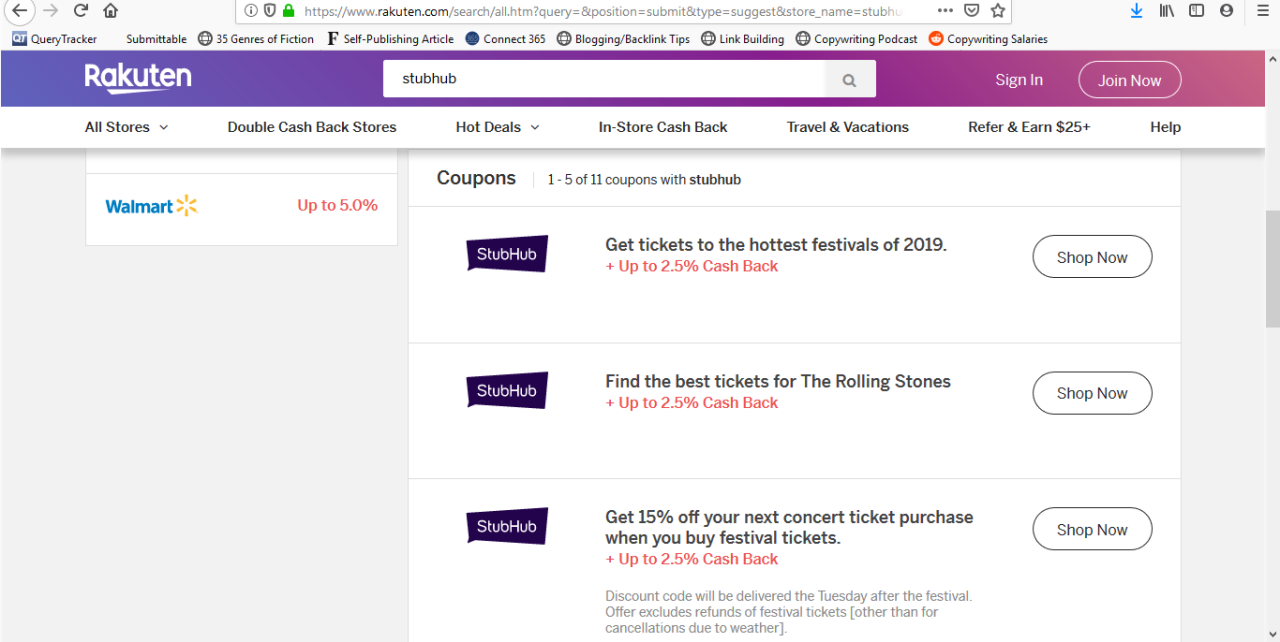Open the Firefox hamburger menu
Viewport: 1280px width, 642px height.
click(1263, 11)
